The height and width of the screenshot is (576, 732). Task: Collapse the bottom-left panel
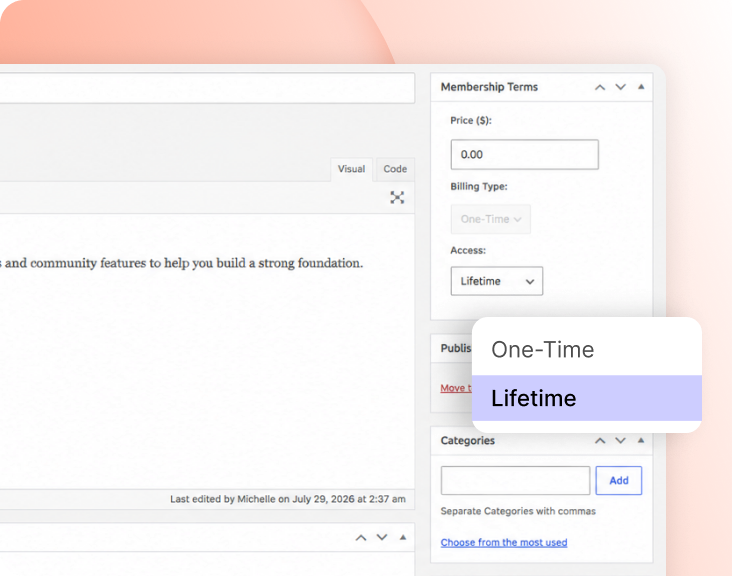click(403, 537)
